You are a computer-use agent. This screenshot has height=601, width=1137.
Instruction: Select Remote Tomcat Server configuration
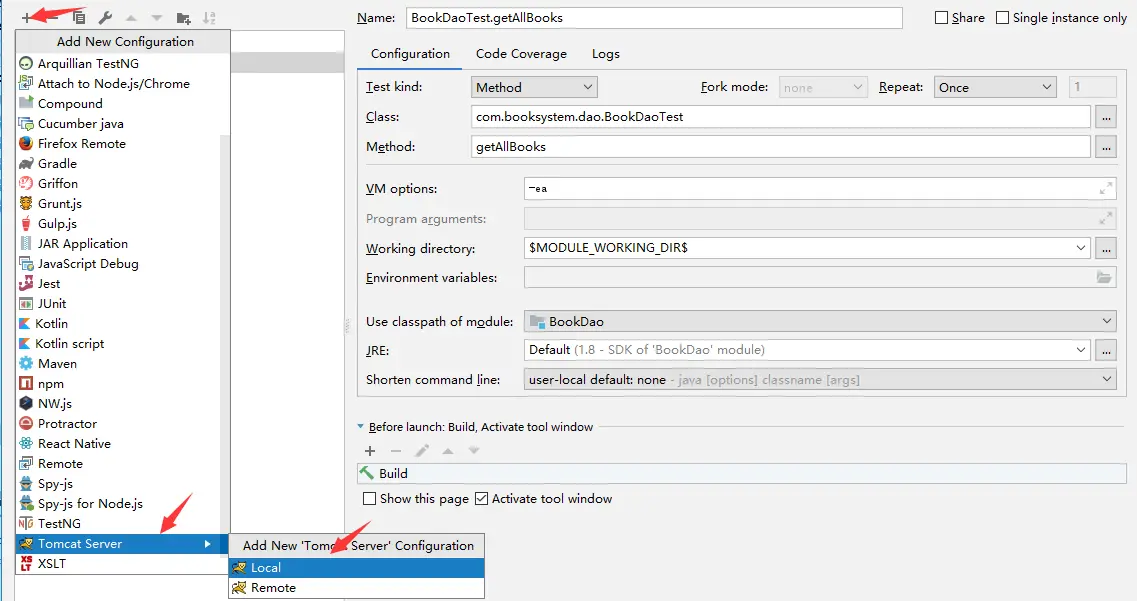click(357, 588)
